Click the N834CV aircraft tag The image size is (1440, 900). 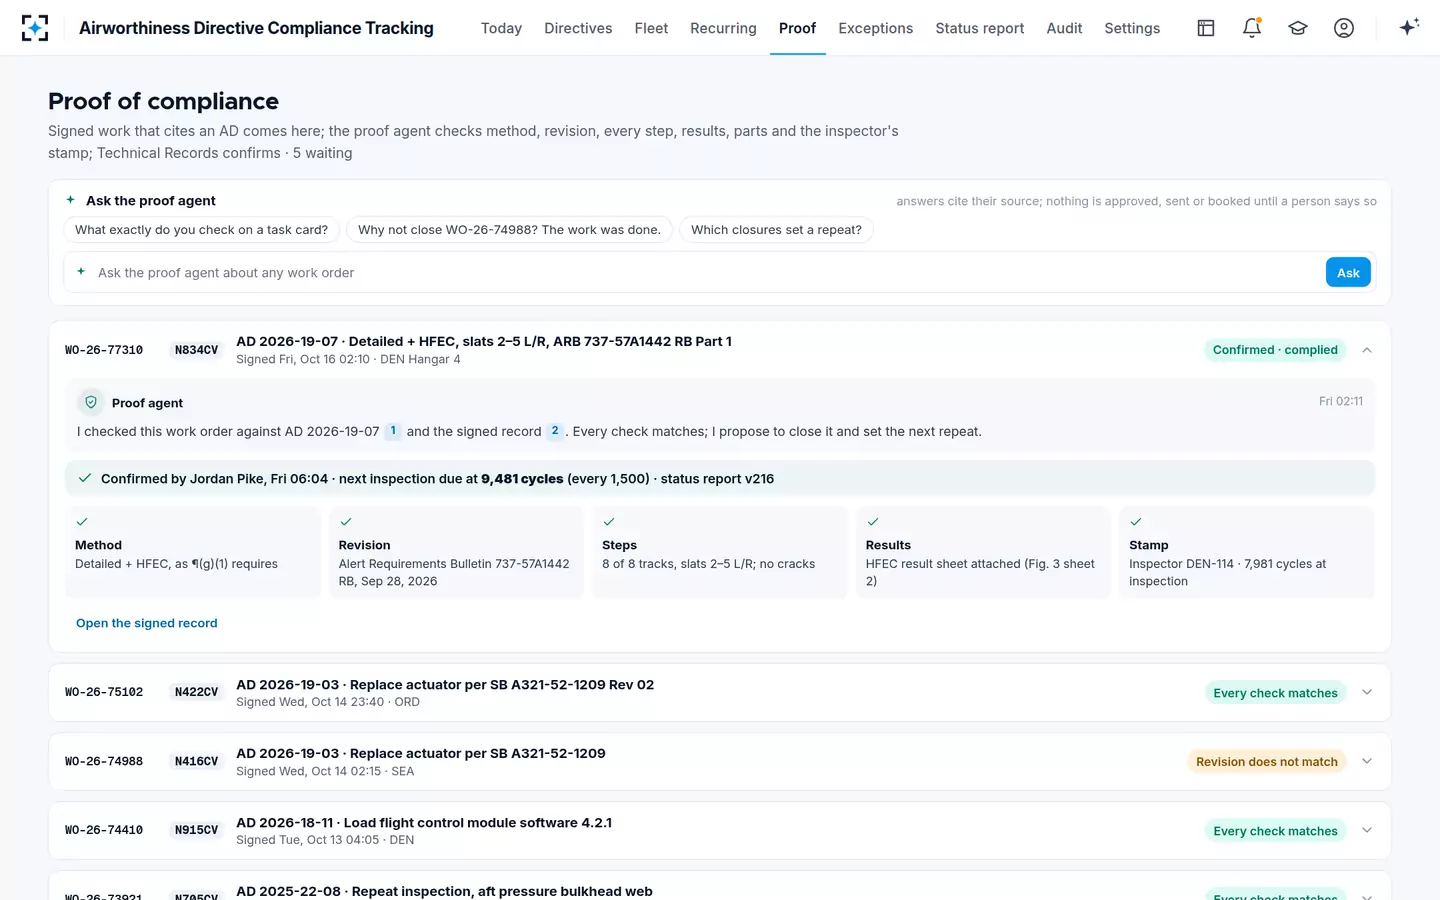pyautogui.click(x=196, y=350)
